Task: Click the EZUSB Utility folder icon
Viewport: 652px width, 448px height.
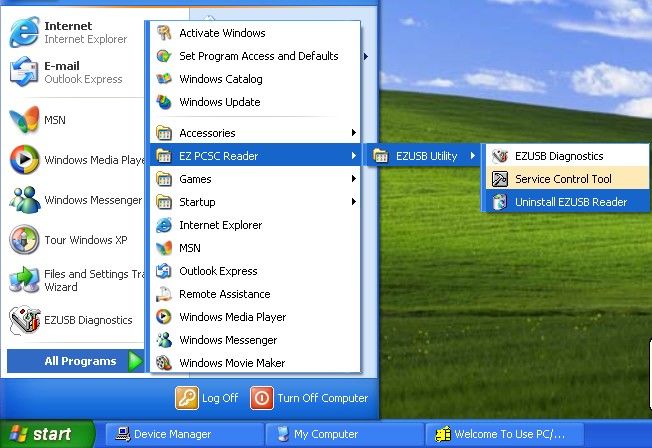Action: point(380,156)
